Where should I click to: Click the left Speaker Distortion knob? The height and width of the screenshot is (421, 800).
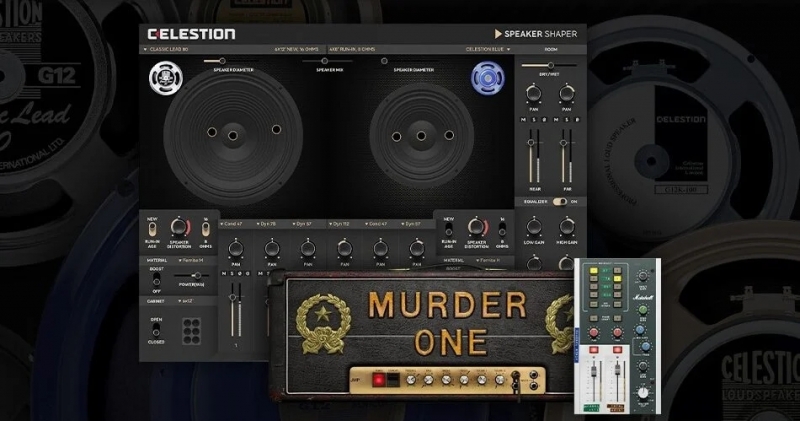click(179, 227)
